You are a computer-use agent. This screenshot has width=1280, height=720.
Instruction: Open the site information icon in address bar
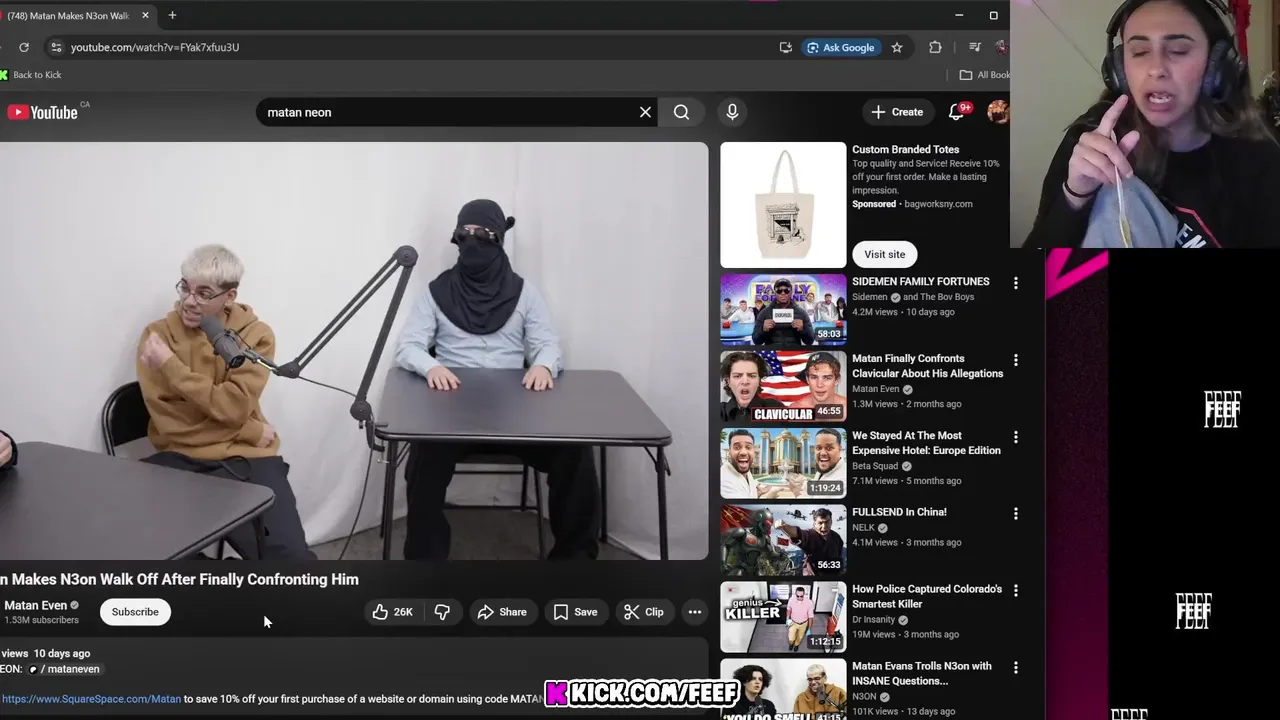56,47
